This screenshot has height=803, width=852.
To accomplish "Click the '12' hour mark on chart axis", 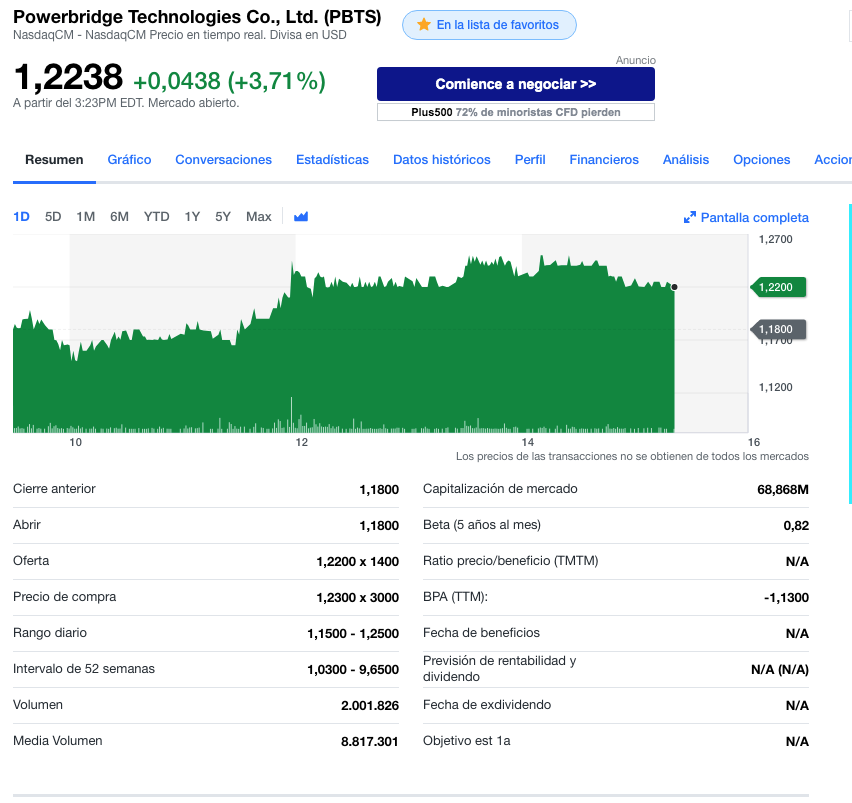I will click(x=302, y=442).
